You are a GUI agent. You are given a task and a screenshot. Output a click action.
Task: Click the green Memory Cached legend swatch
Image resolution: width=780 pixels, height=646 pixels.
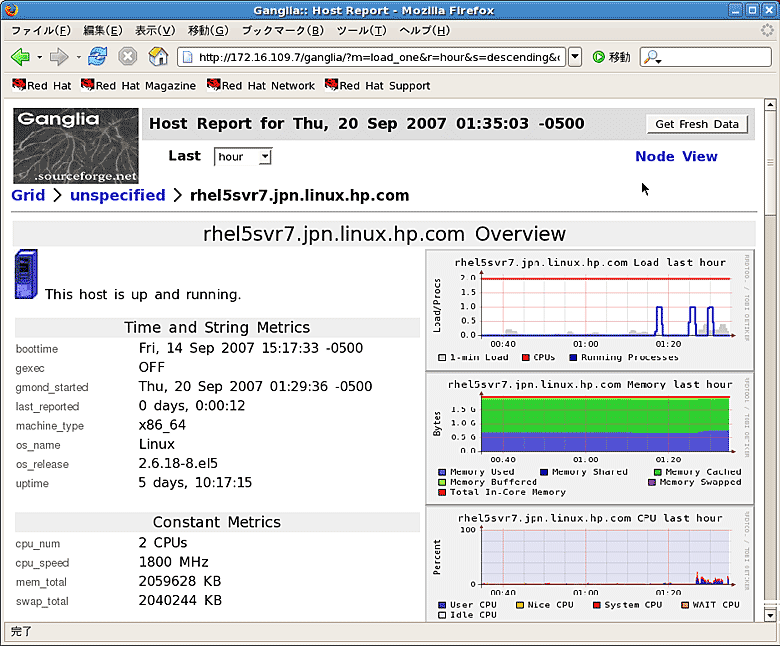658,472
